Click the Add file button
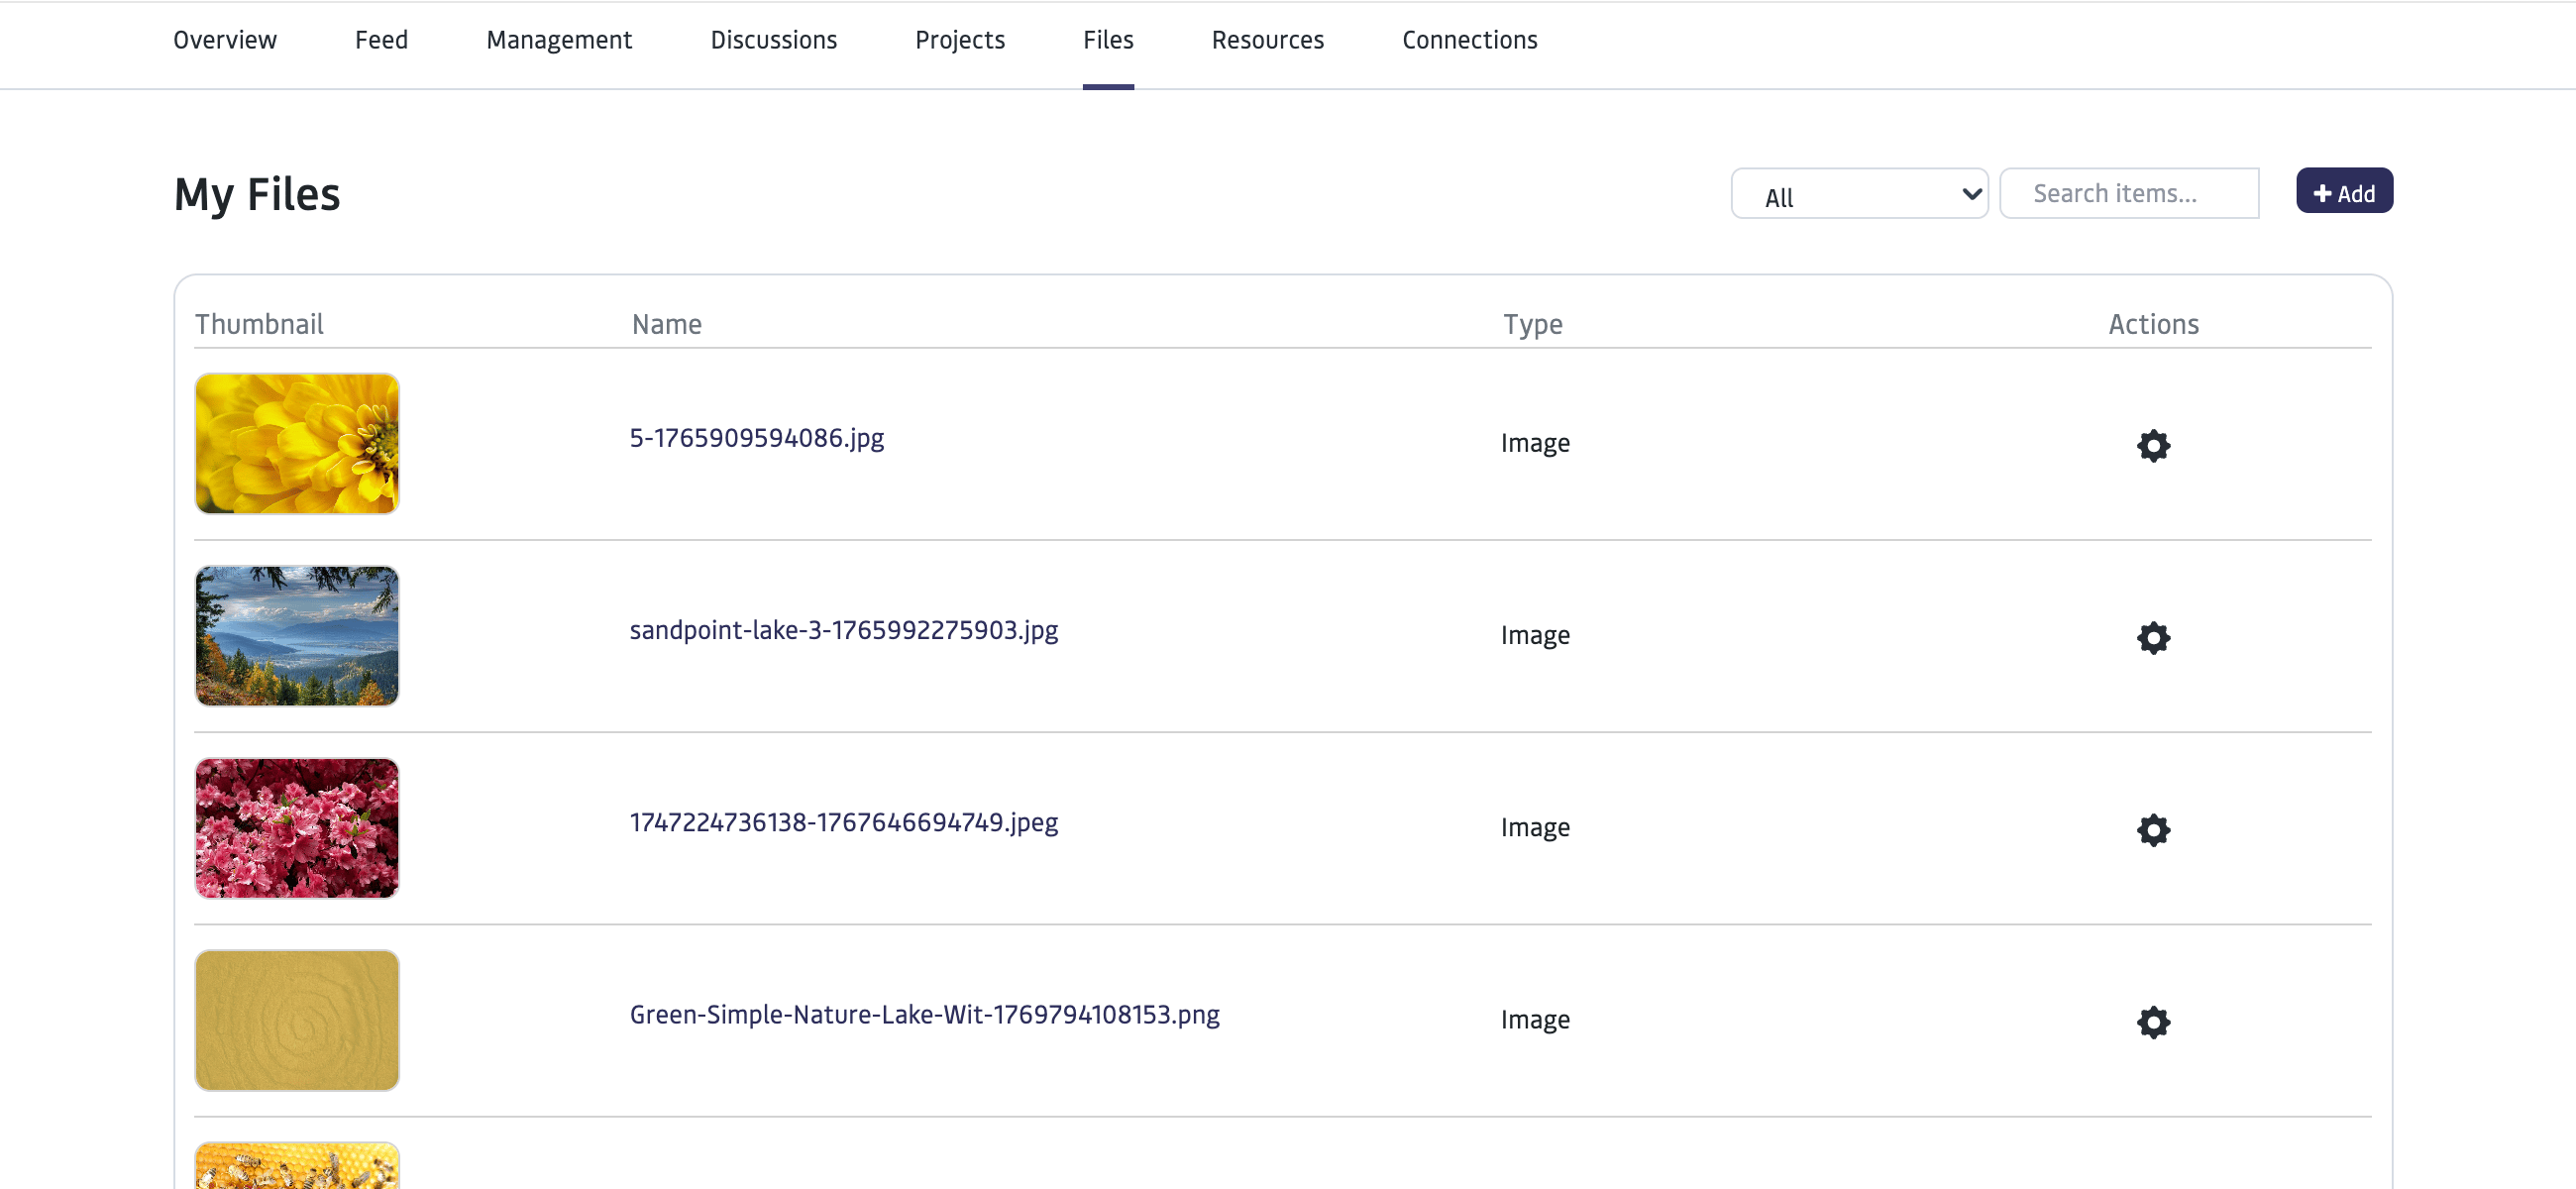Image resolution: width=2576 pixels, height=1189 pixels. click(x=2344, y=191)
